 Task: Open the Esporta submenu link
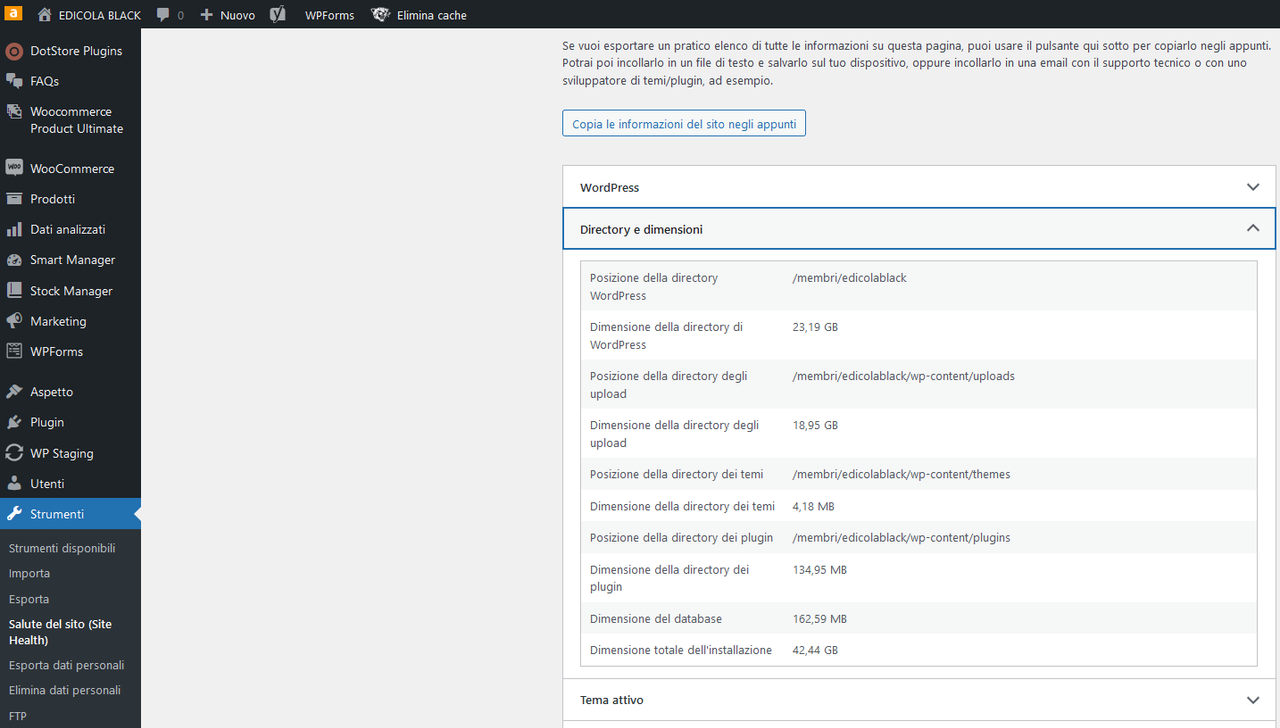click(x=29, y=599)
